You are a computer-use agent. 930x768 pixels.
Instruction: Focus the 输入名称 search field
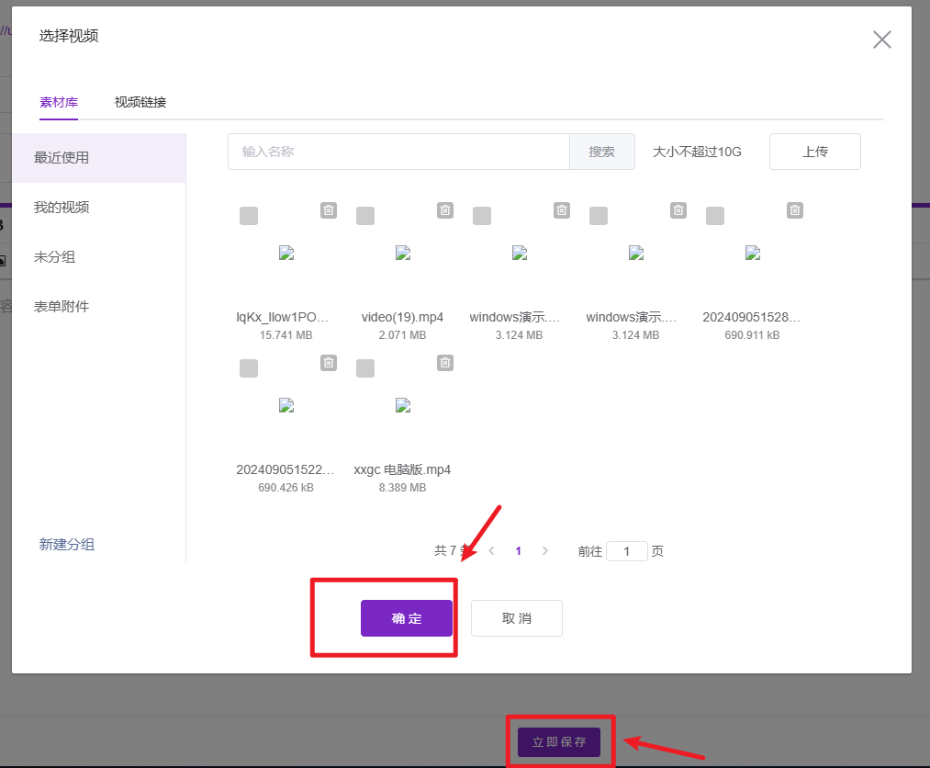pos(399,152)
